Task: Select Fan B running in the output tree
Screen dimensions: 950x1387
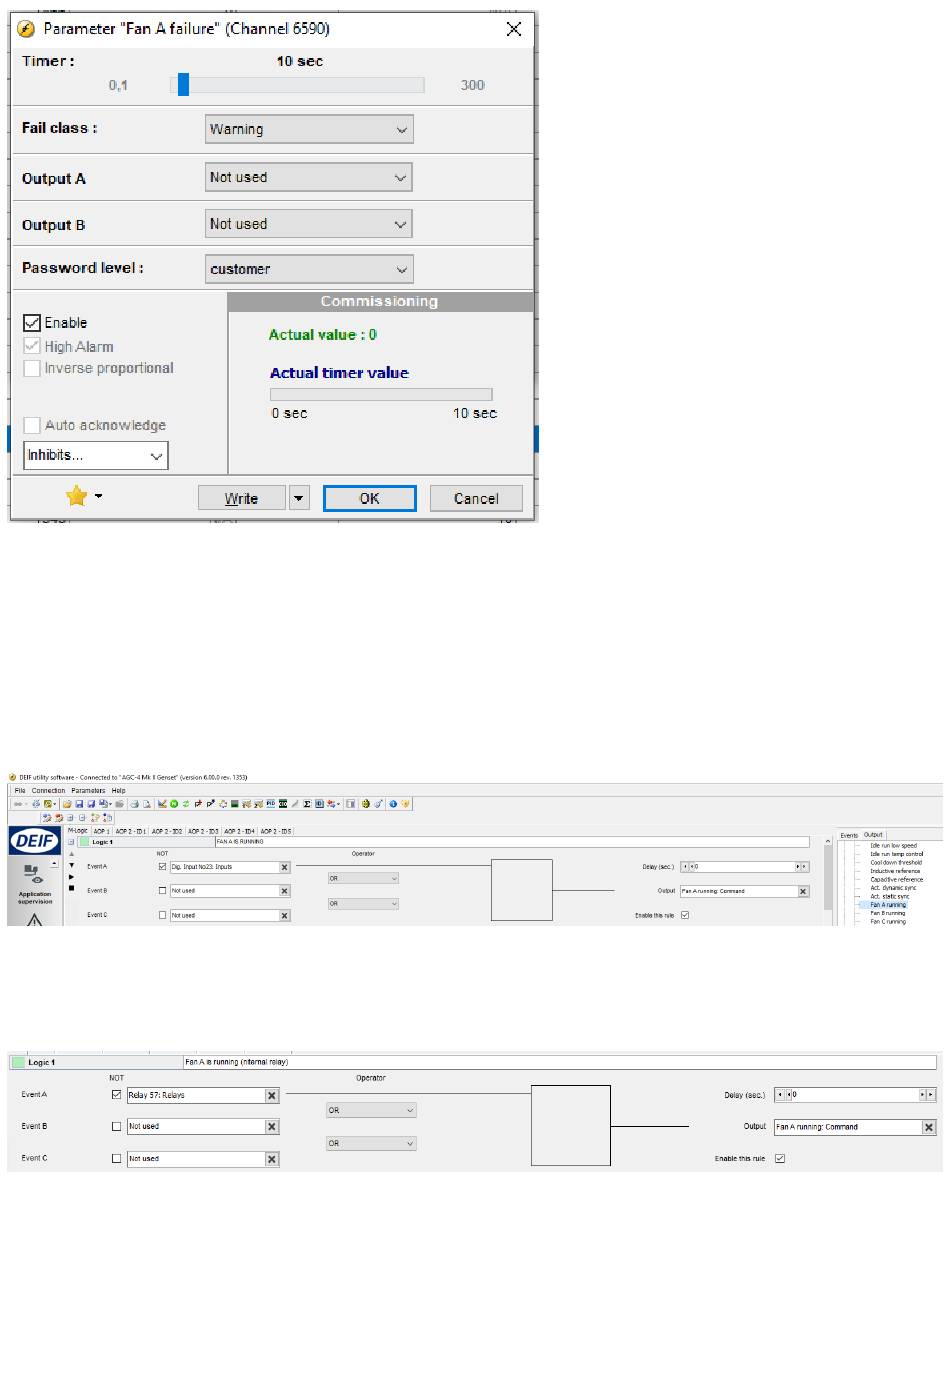Action: pos(887,913)
